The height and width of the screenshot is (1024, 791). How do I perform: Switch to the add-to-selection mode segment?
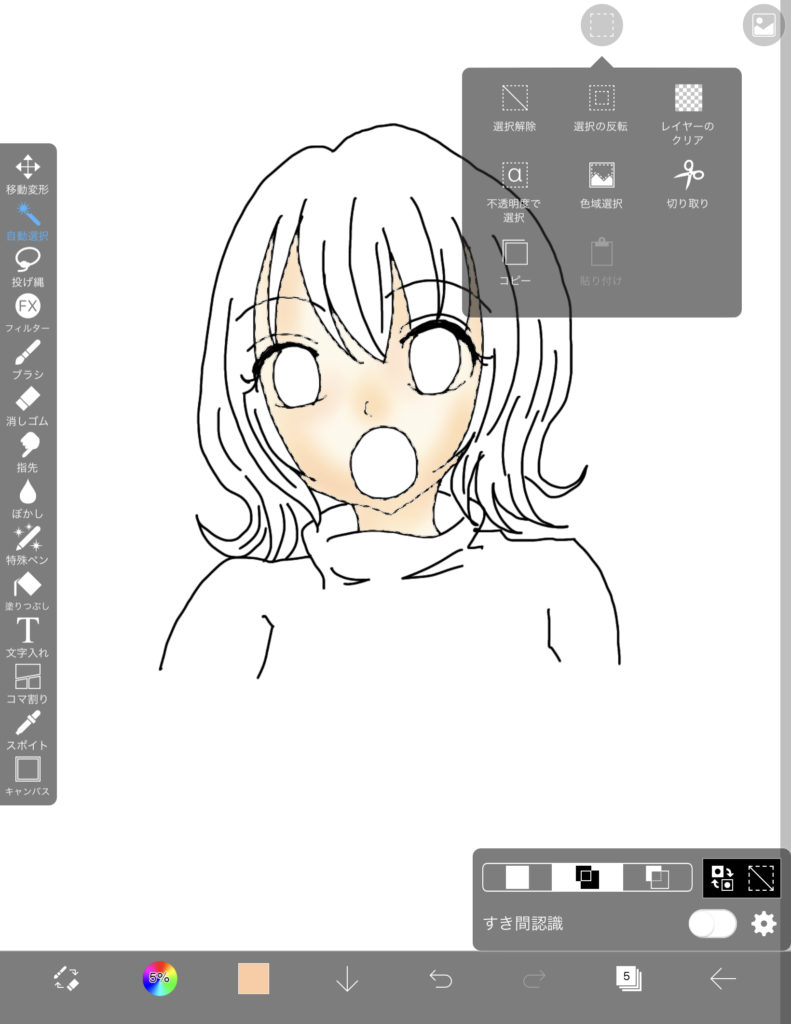(587, 877)
